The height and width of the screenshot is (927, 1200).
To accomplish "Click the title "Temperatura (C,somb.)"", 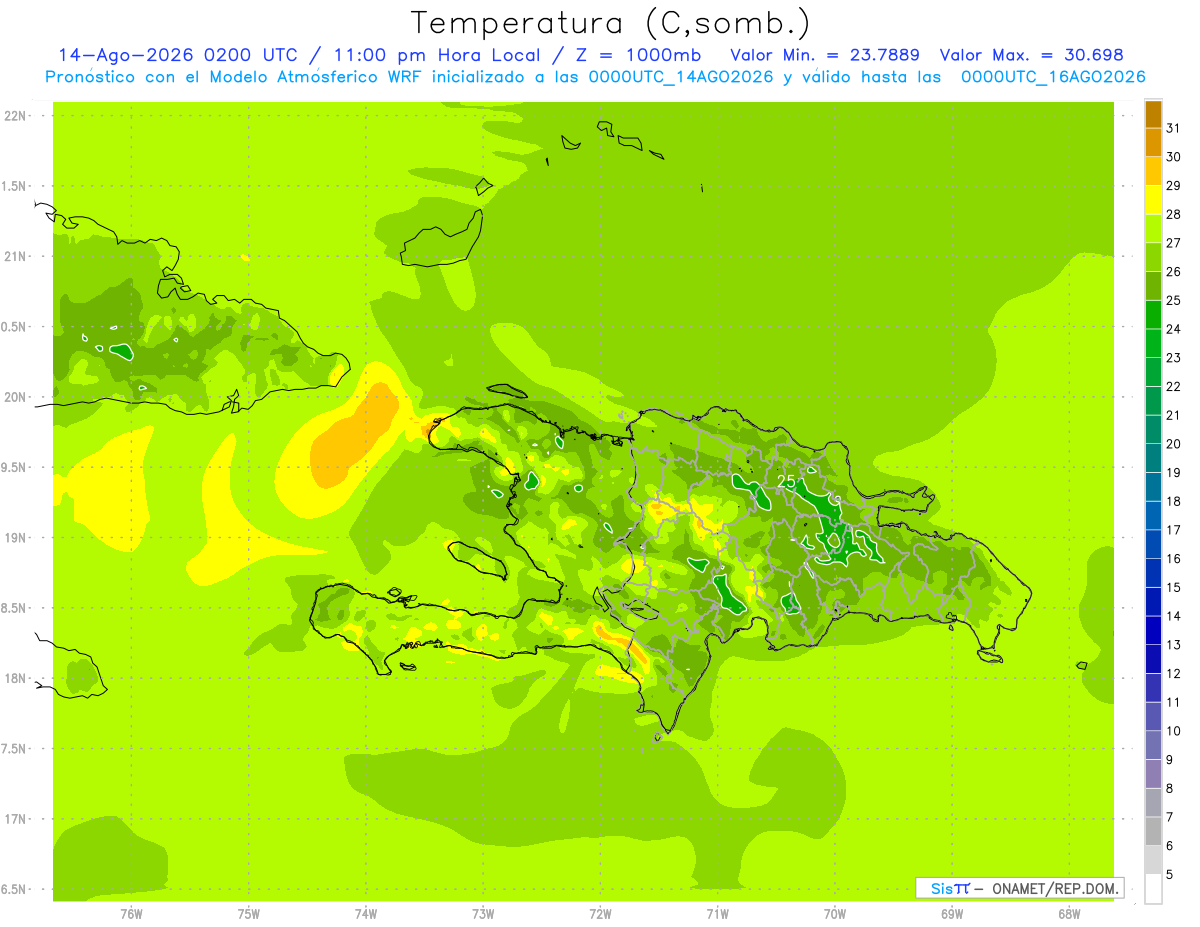I will point(610,24).
